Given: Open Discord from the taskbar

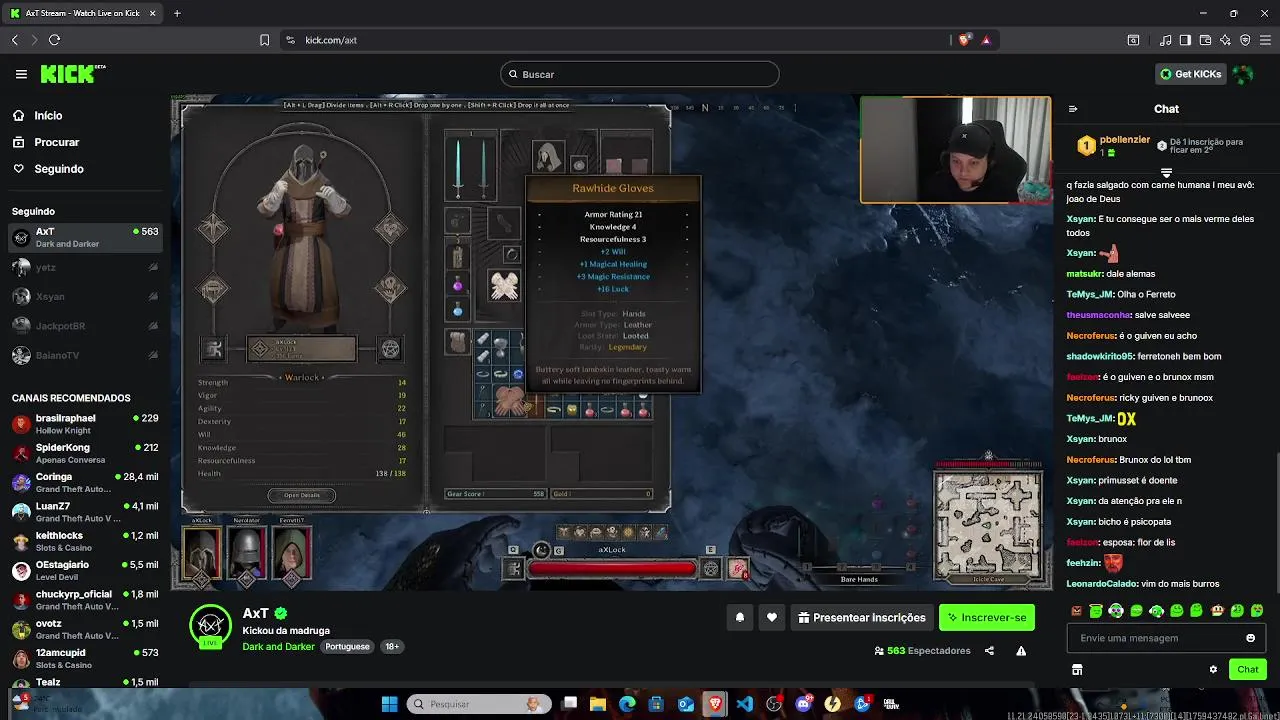Looking at the screenshot, I should point(803,704).
